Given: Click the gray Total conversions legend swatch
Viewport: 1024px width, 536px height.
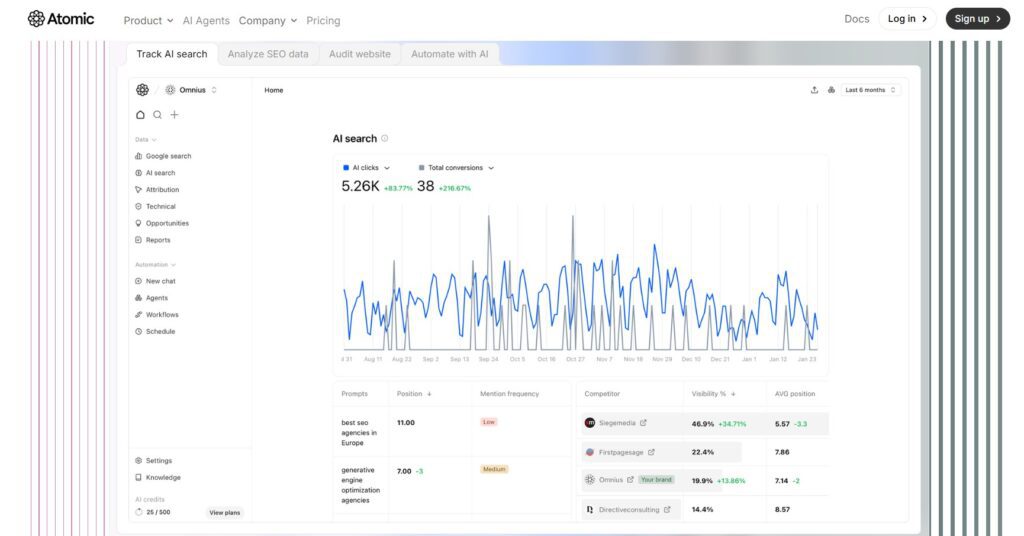Looking at the screenshot, I should (x=421, y=168).
